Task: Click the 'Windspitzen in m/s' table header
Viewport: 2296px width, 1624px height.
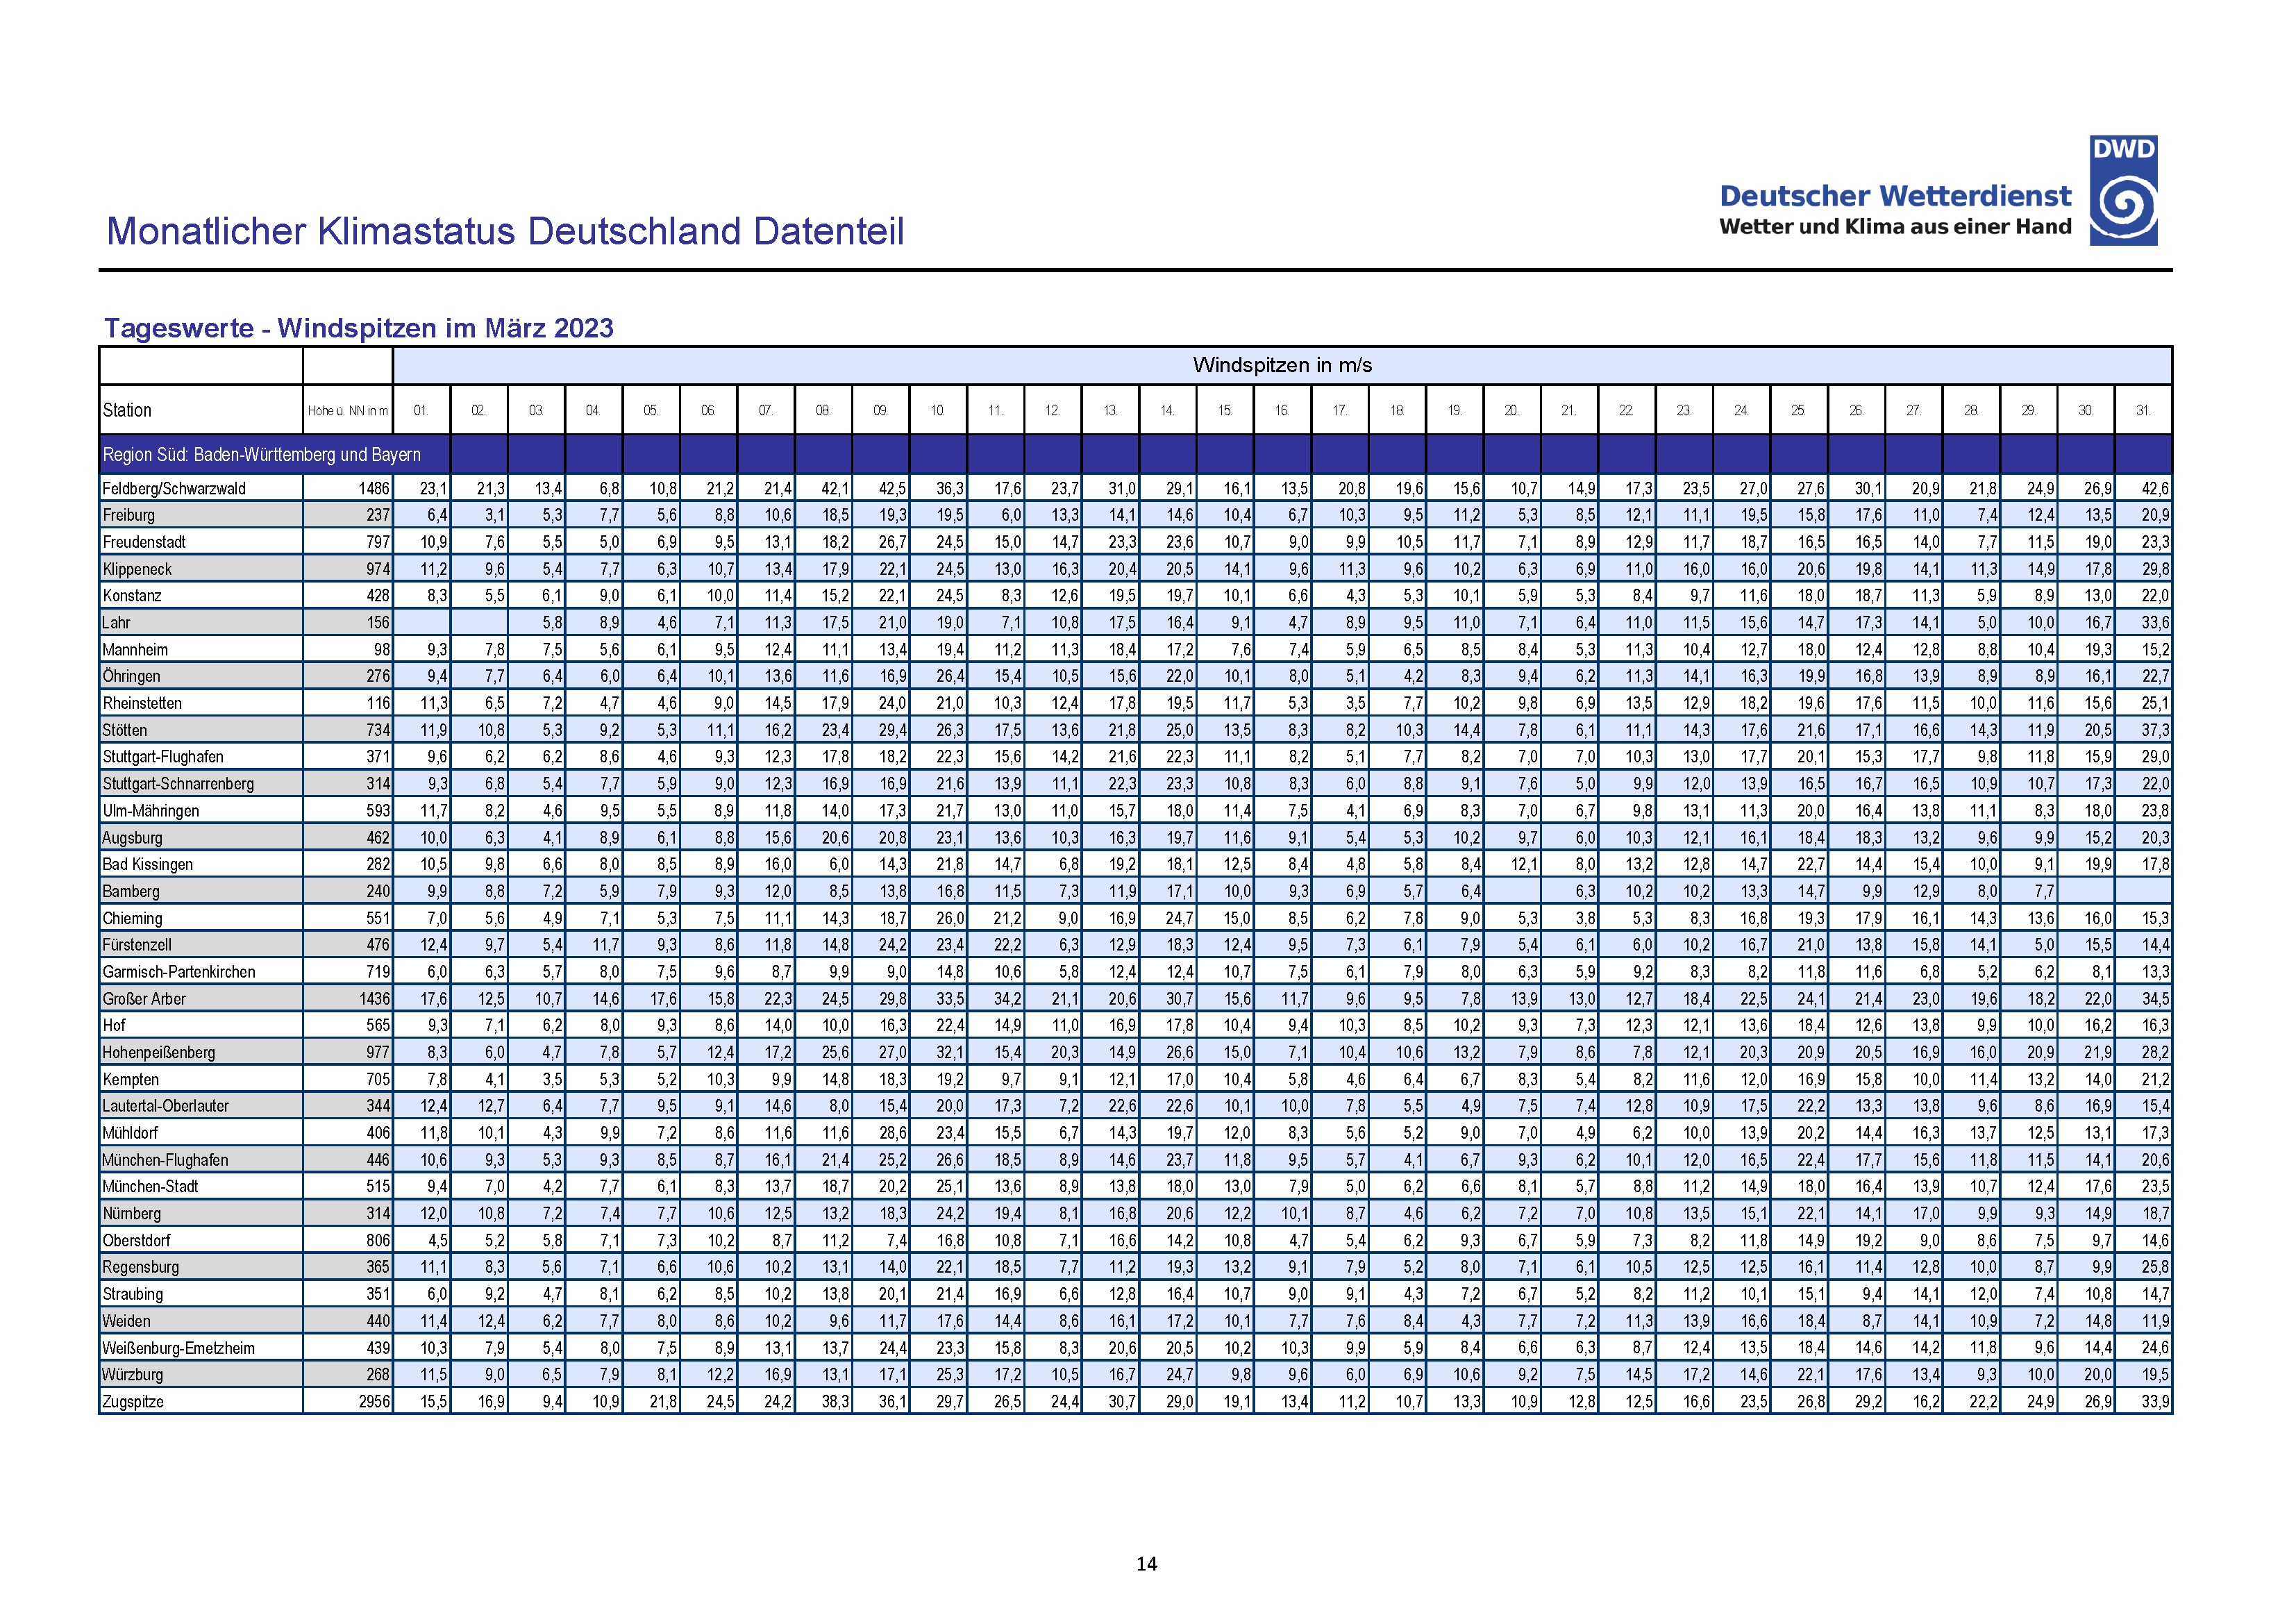Action: click(1282, 365)
